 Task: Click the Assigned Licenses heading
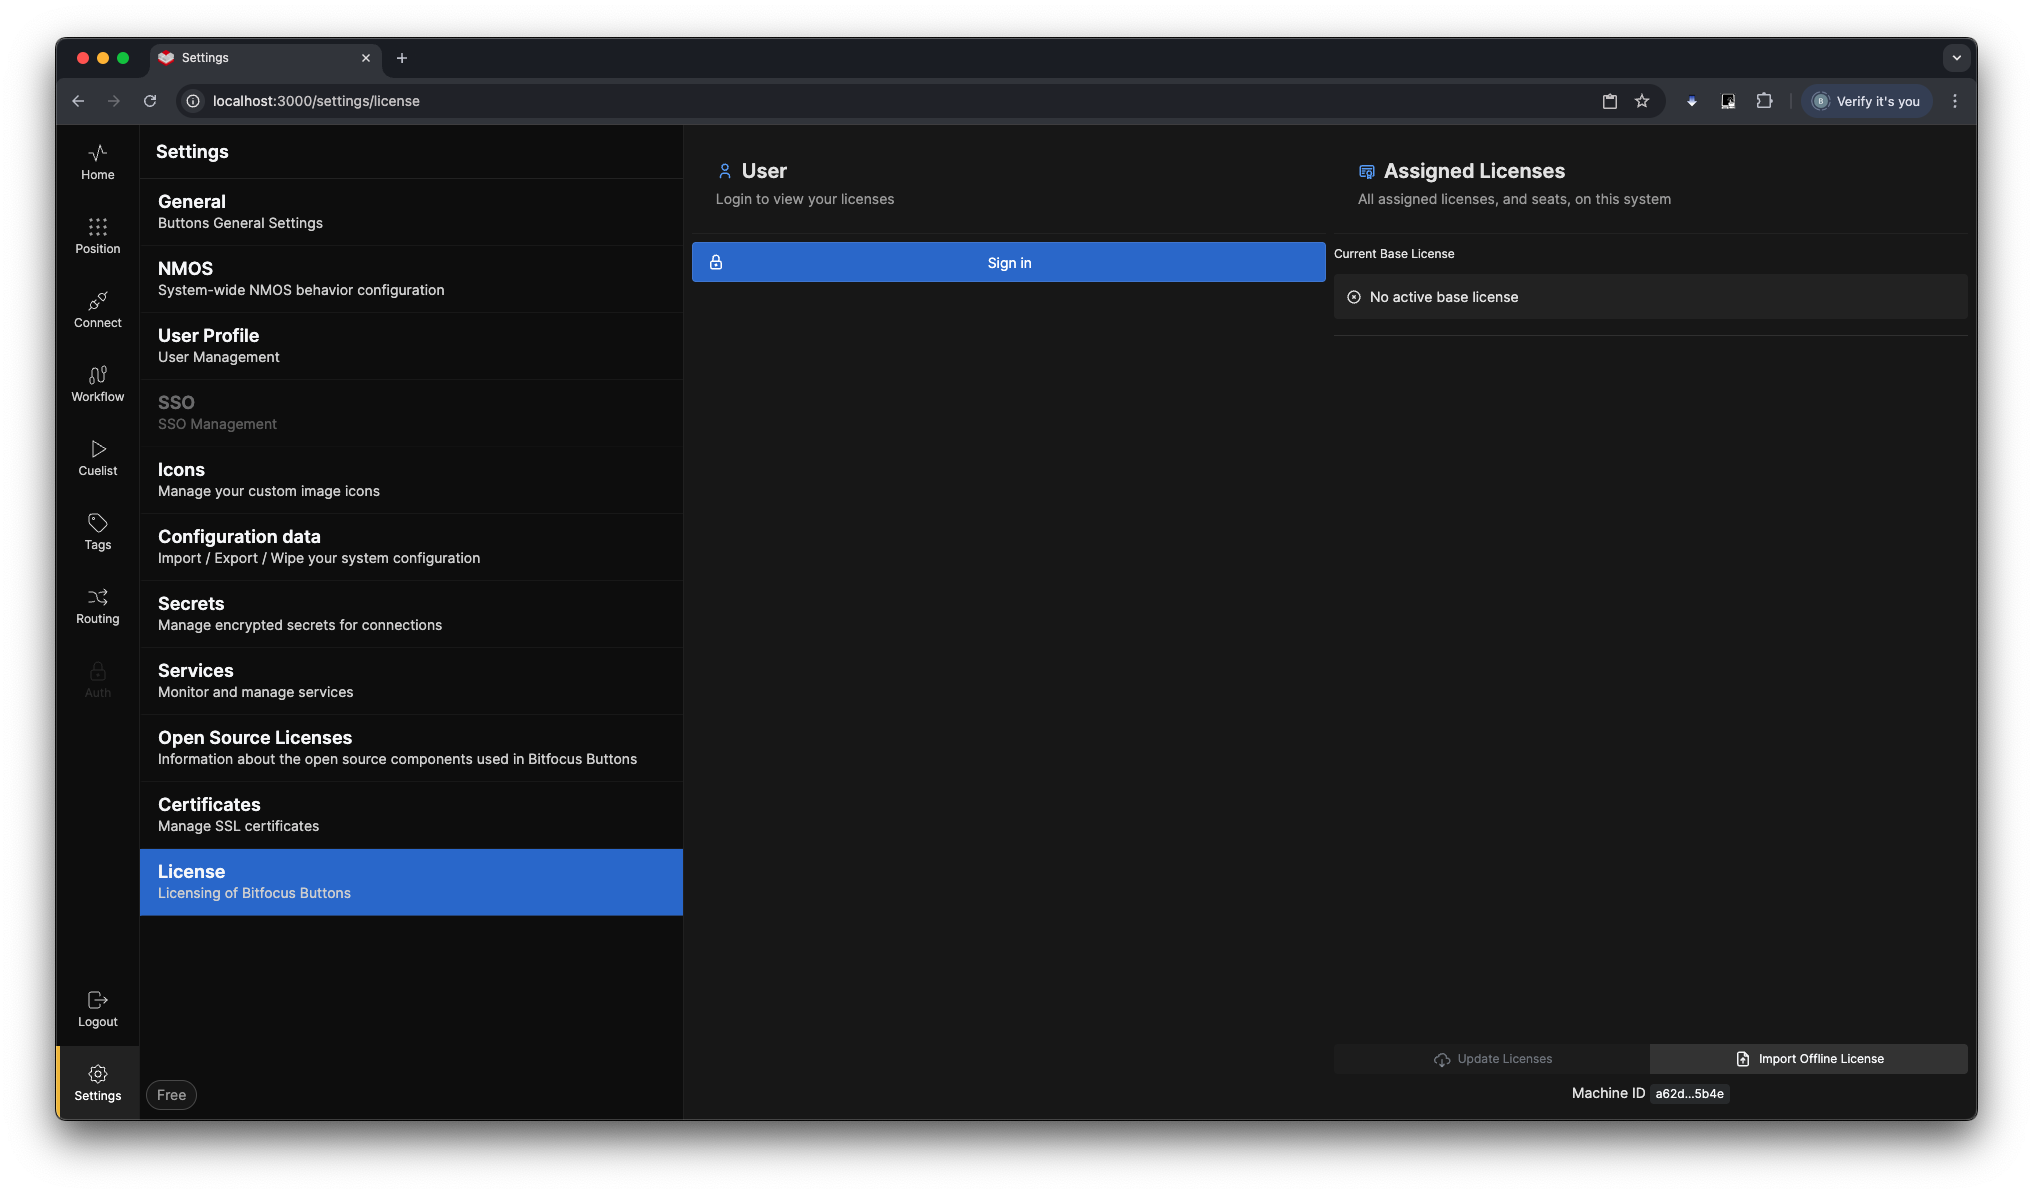point(1474,171)
